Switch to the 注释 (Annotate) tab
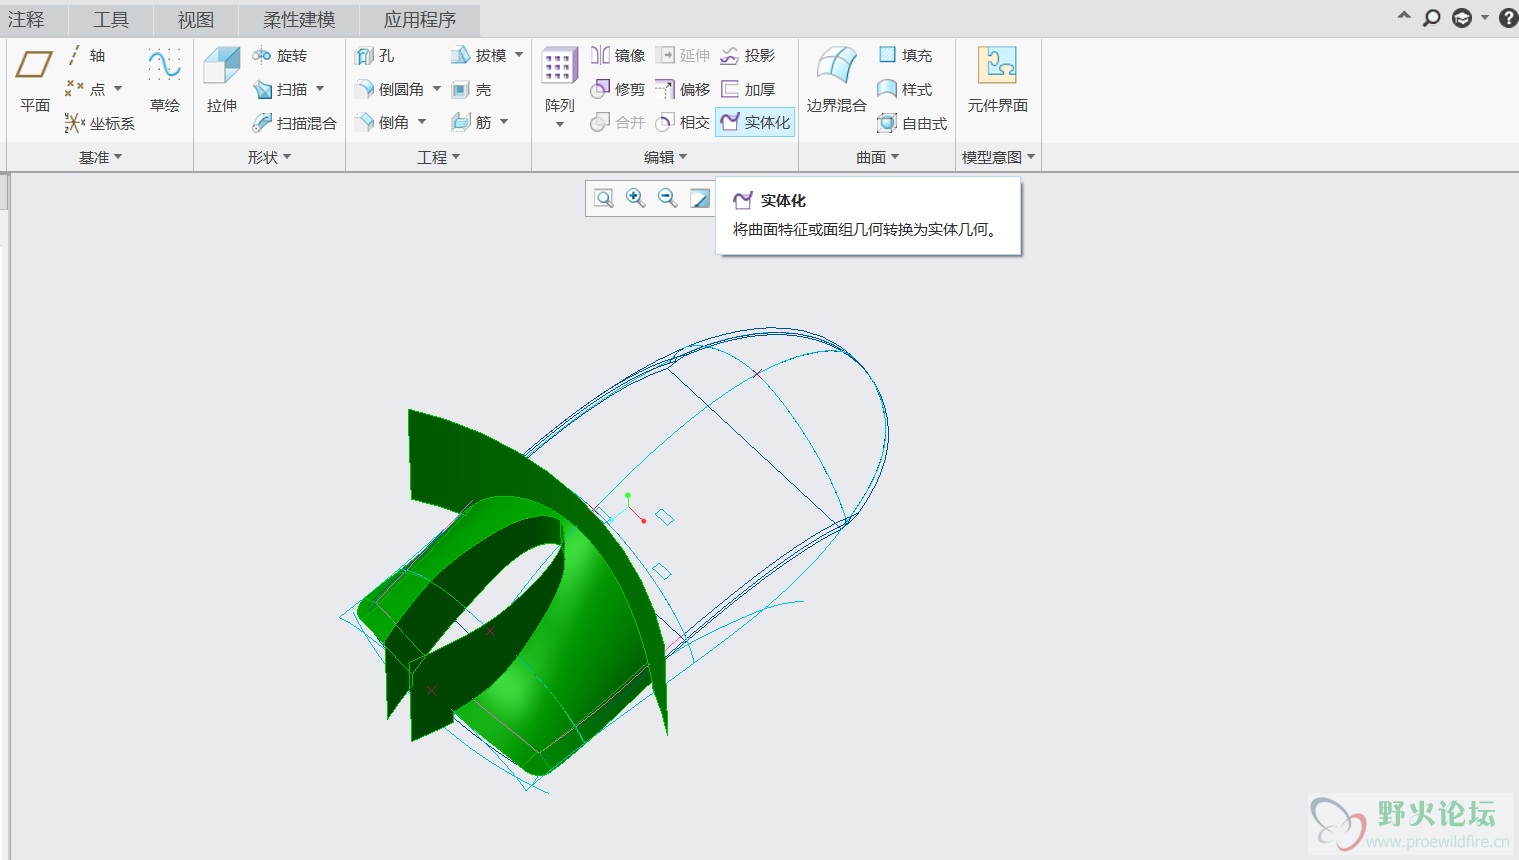This screenshot has height=860, width=1519. tap(27, 19)
